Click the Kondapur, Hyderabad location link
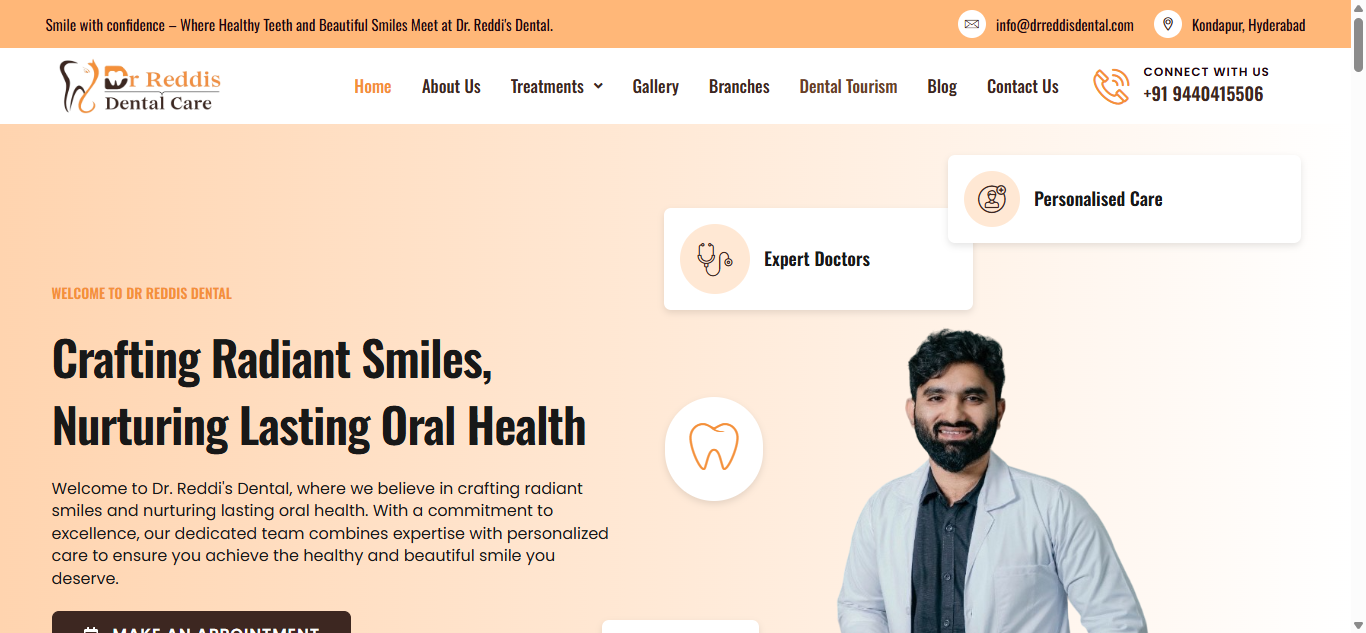Viewport: 1366px width, 633px height. click(1248, 25)
